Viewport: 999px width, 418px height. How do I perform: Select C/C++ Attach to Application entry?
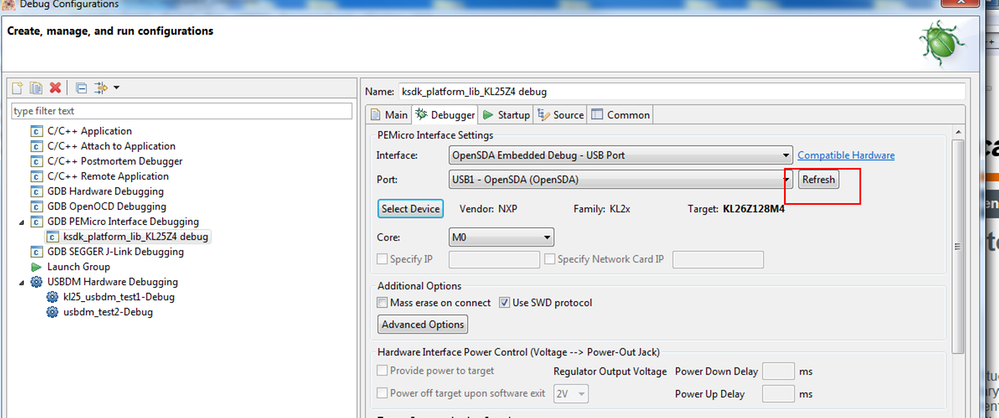111,146
